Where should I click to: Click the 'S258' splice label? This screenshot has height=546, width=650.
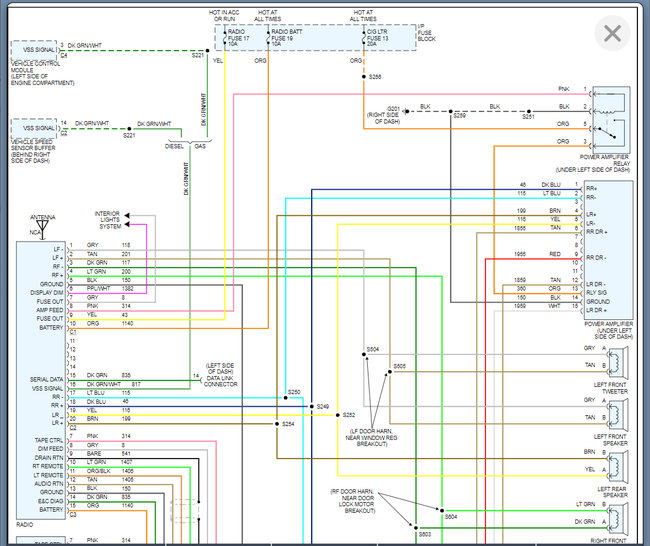(x=375, y=77)
